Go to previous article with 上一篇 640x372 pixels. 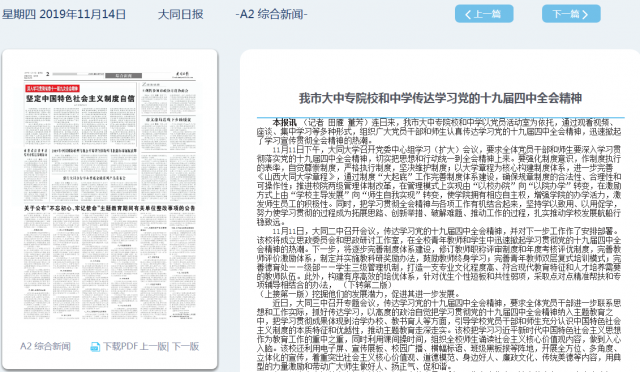[484, 14]
